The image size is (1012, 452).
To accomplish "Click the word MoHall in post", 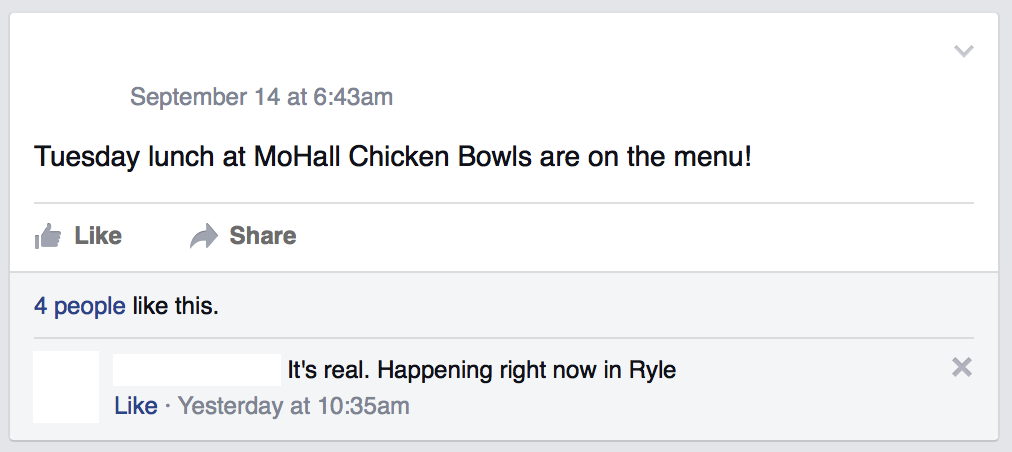I will click(x=298, y=157).
